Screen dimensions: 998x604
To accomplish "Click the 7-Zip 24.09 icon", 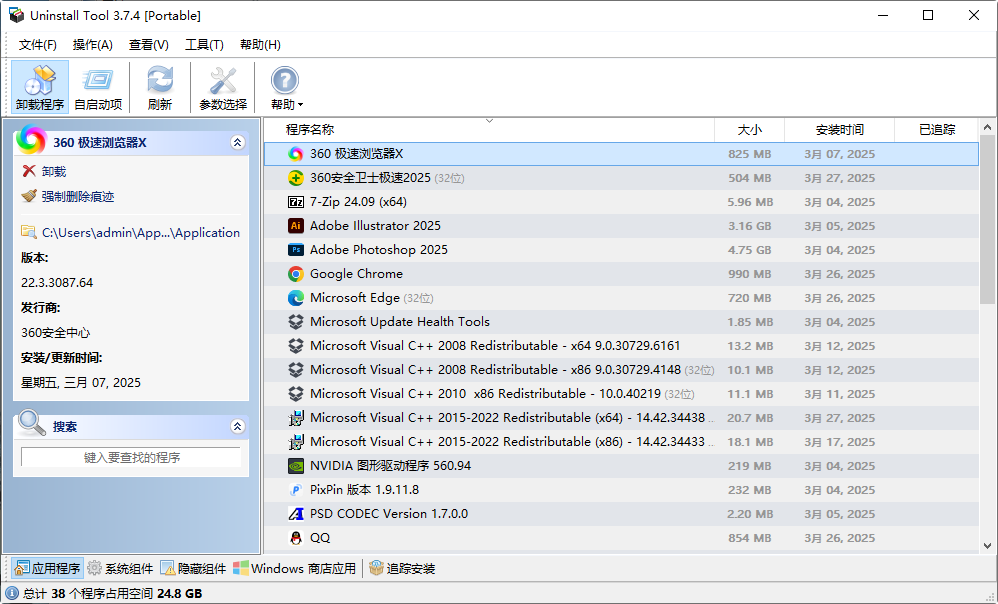I will click(x=295, y=202).
